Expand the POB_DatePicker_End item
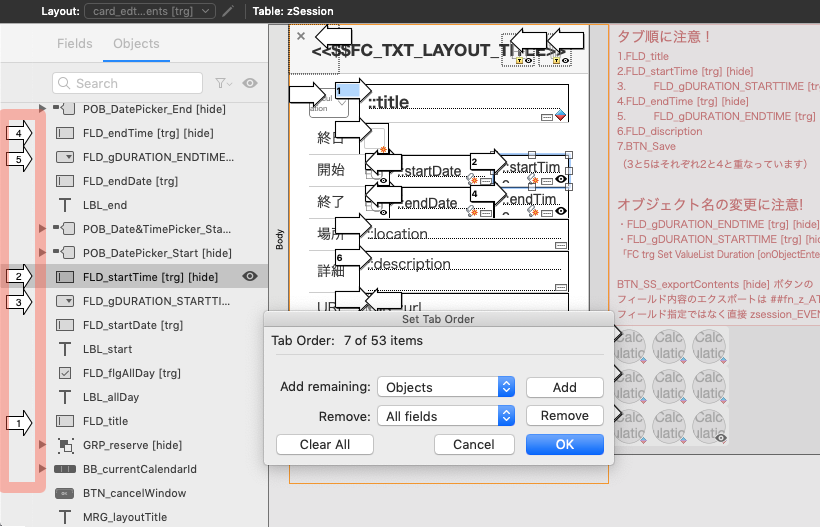820x527 pixels. click(x=42, y=108)
